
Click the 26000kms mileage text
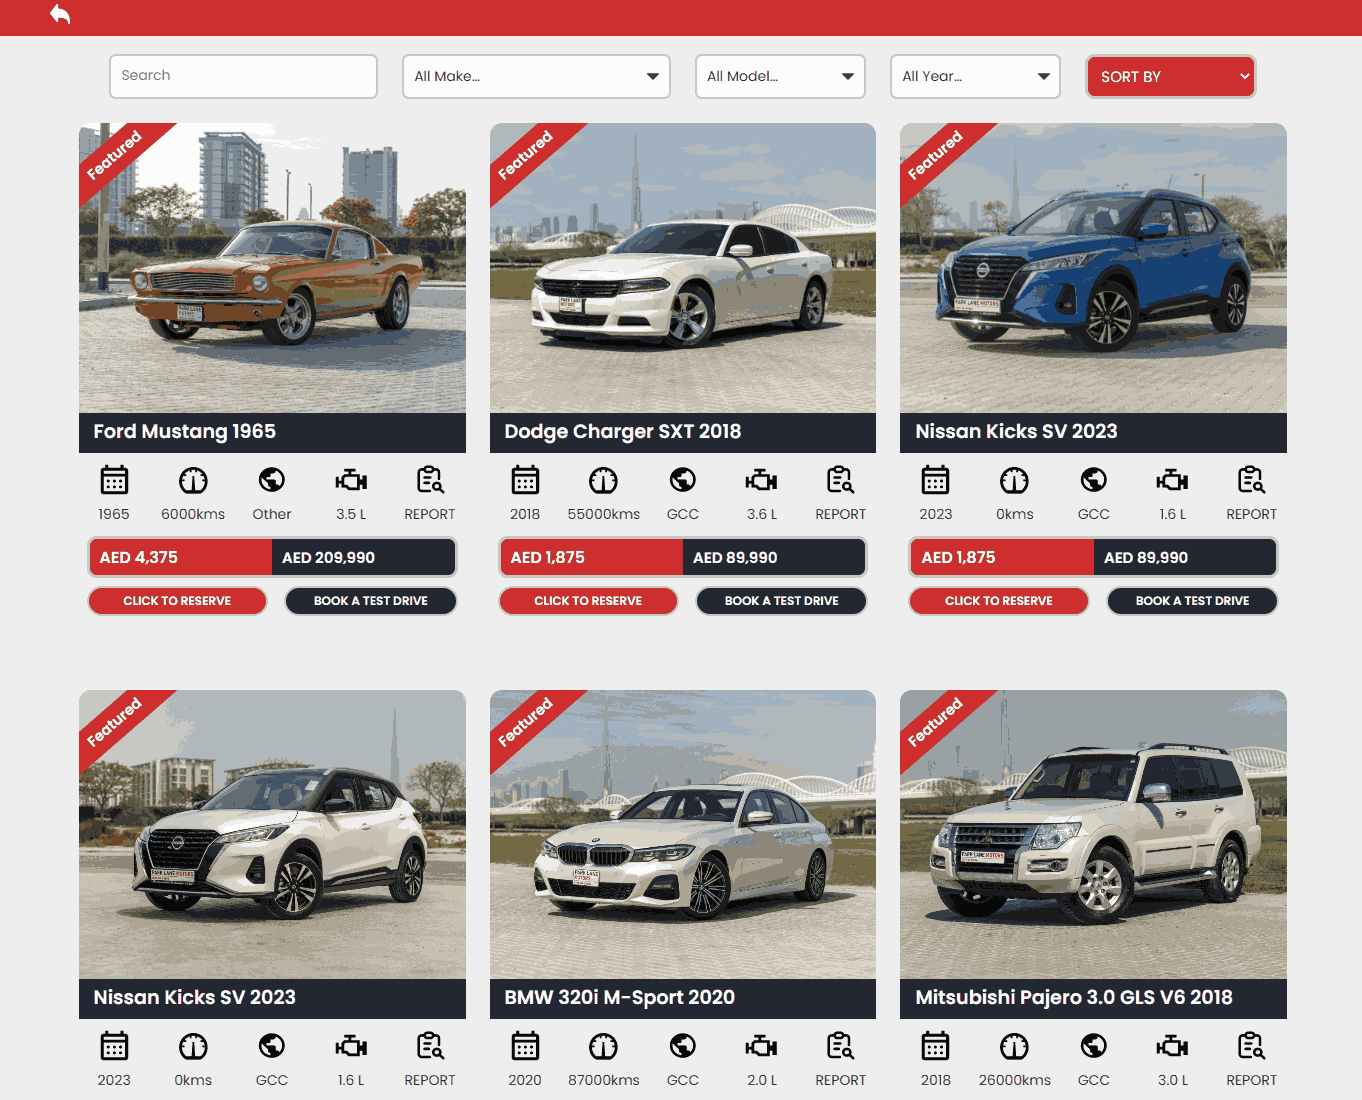1015,1080
